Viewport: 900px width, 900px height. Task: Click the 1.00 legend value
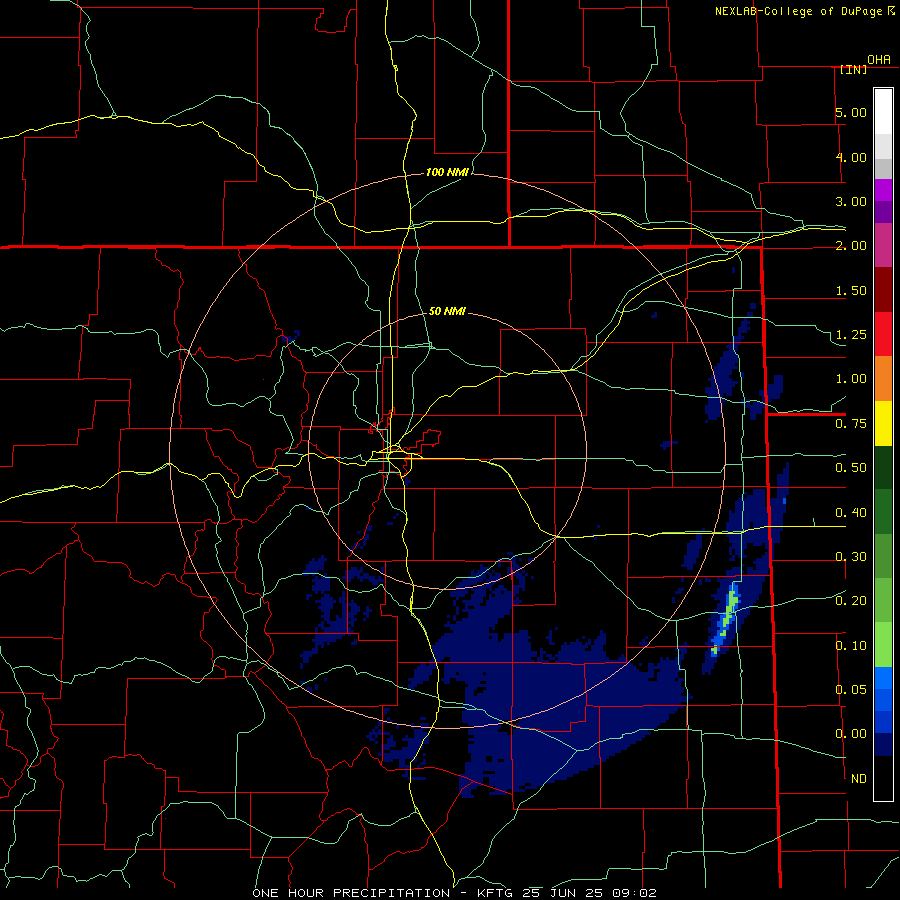(x=851, y=379)
